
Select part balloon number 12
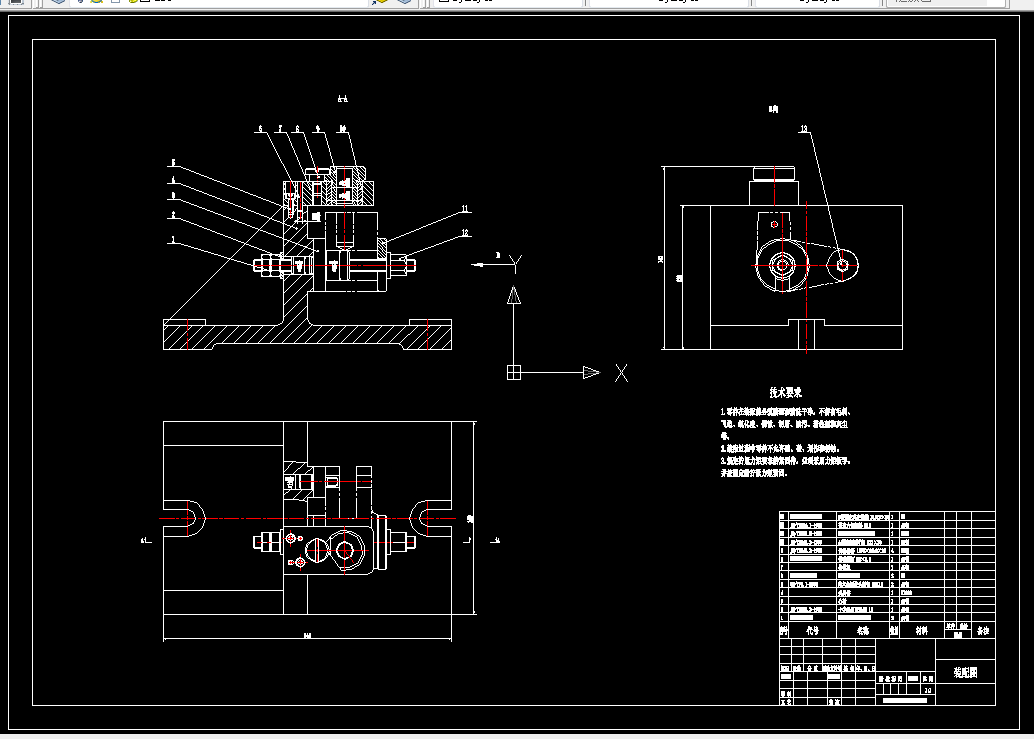465,233
